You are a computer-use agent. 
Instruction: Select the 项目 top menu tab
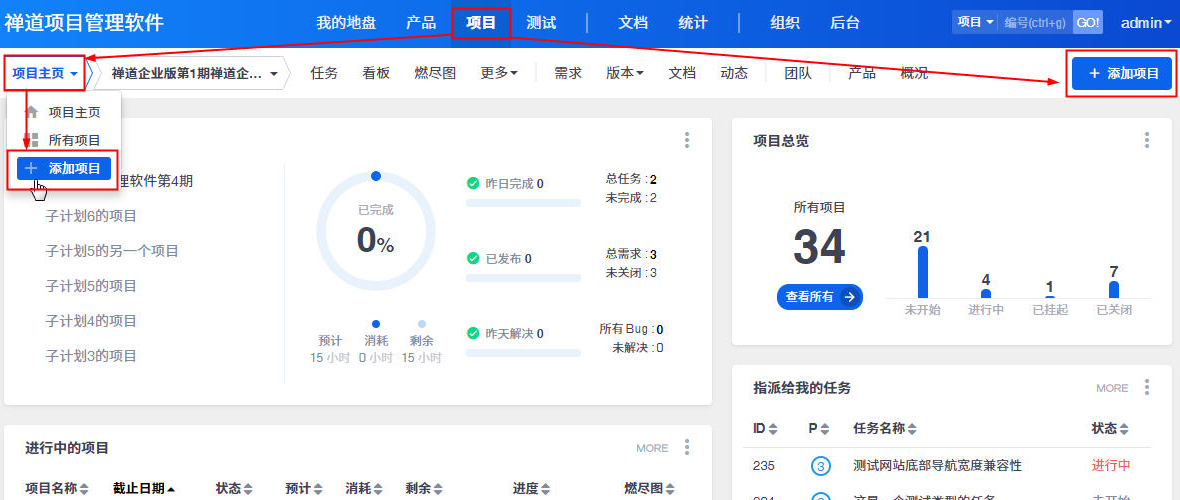coord(481,23)
